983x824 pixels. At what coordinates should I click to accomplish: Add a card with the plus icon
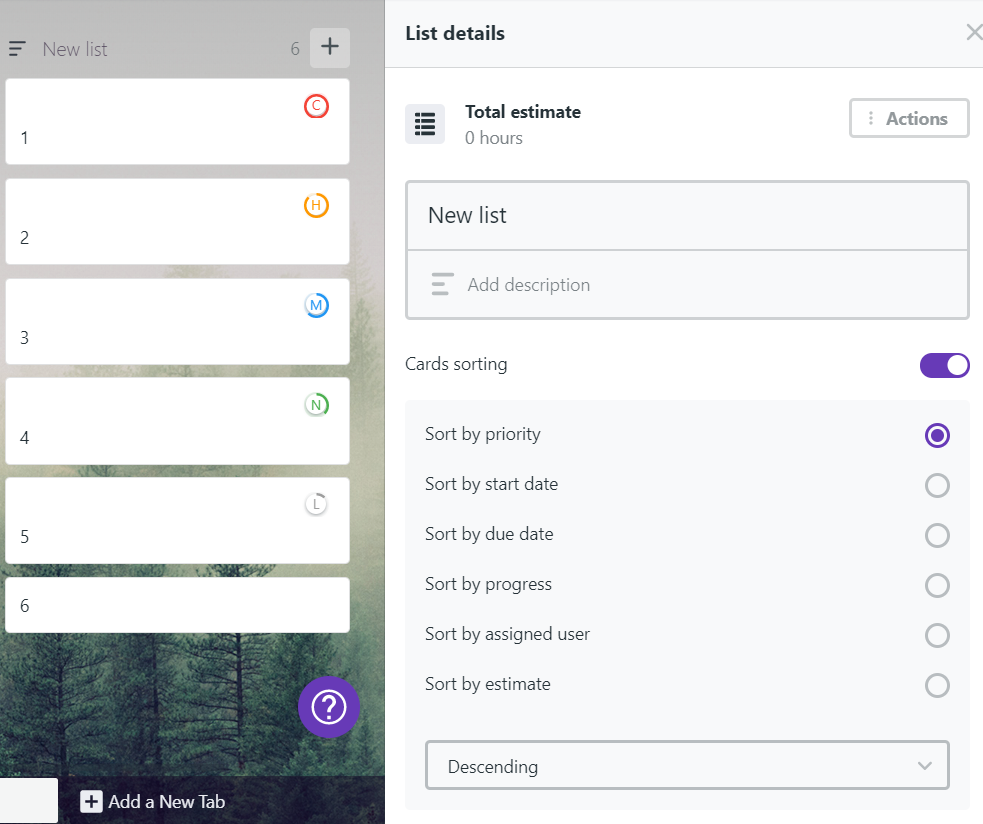pos(330,47)
